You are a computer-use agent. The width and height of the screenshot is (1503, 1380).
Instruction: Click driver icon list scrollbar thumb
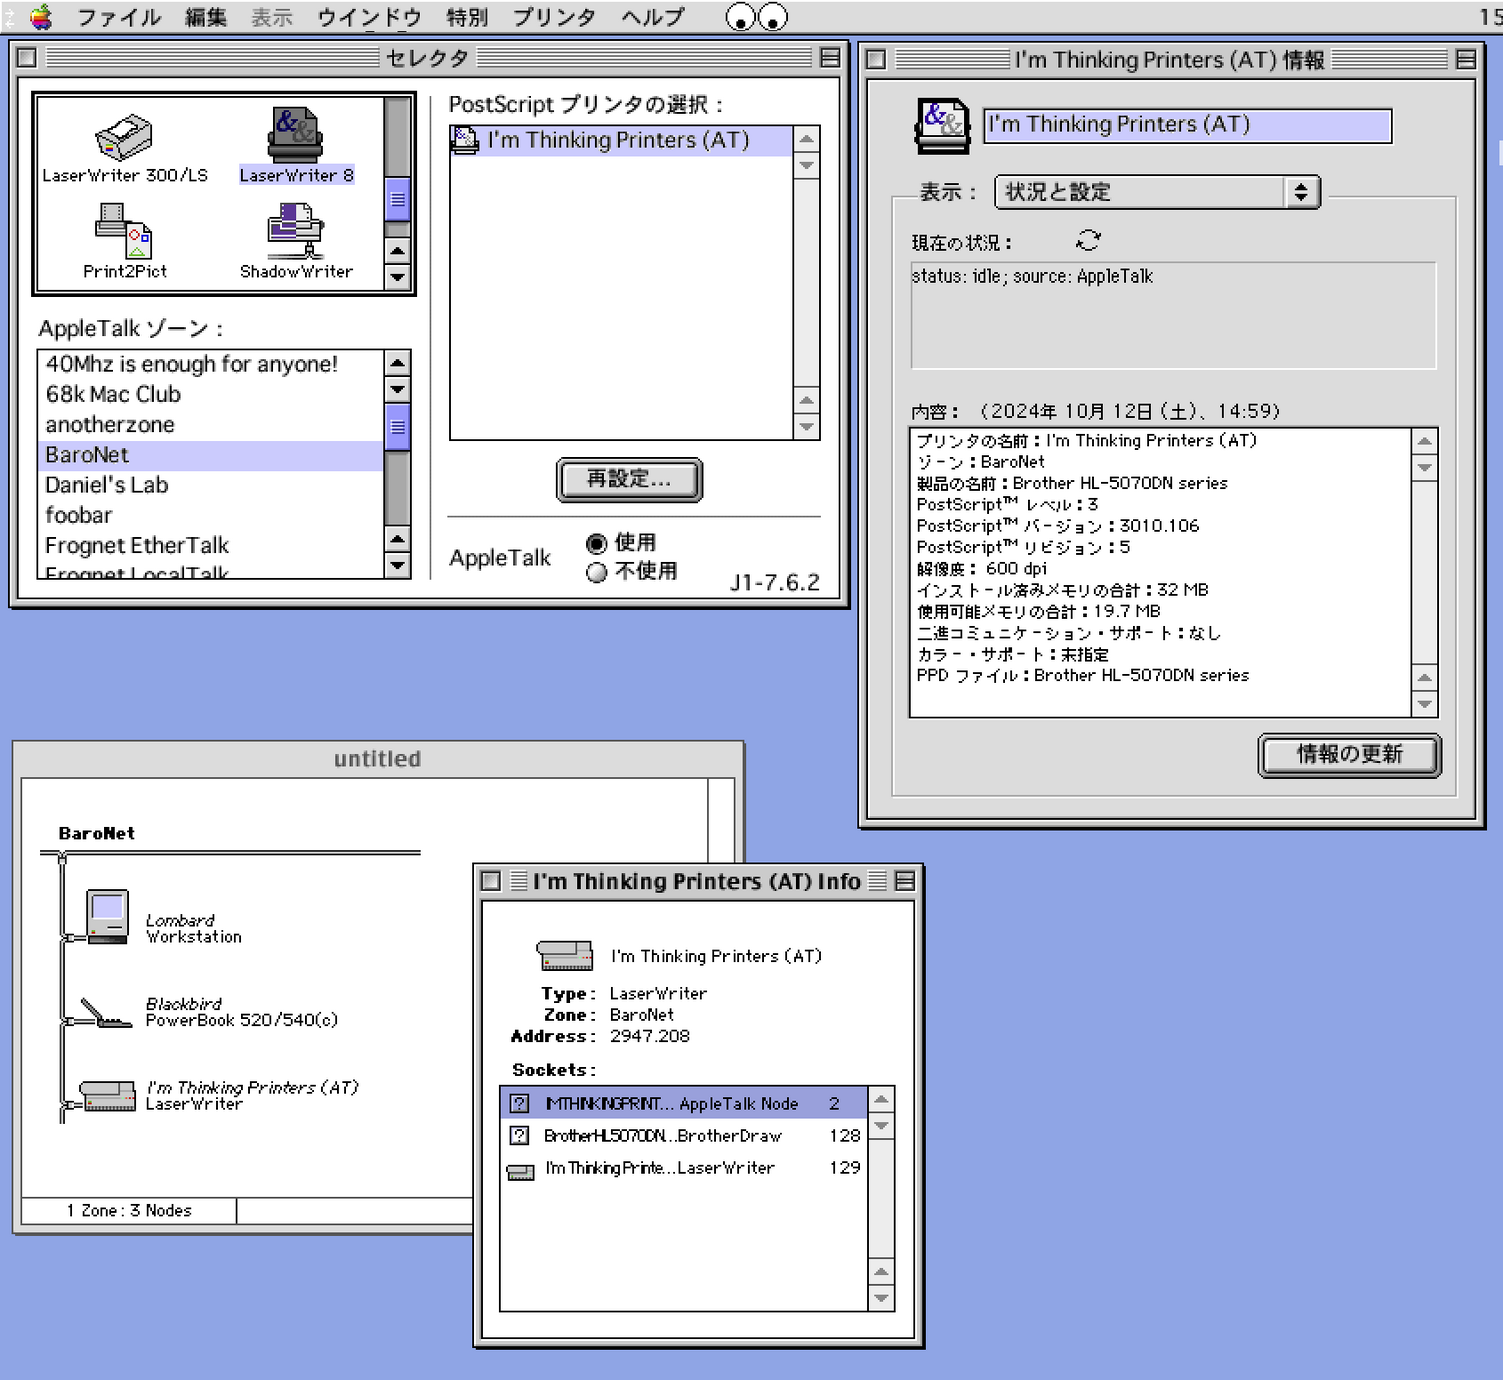(397, 199)
